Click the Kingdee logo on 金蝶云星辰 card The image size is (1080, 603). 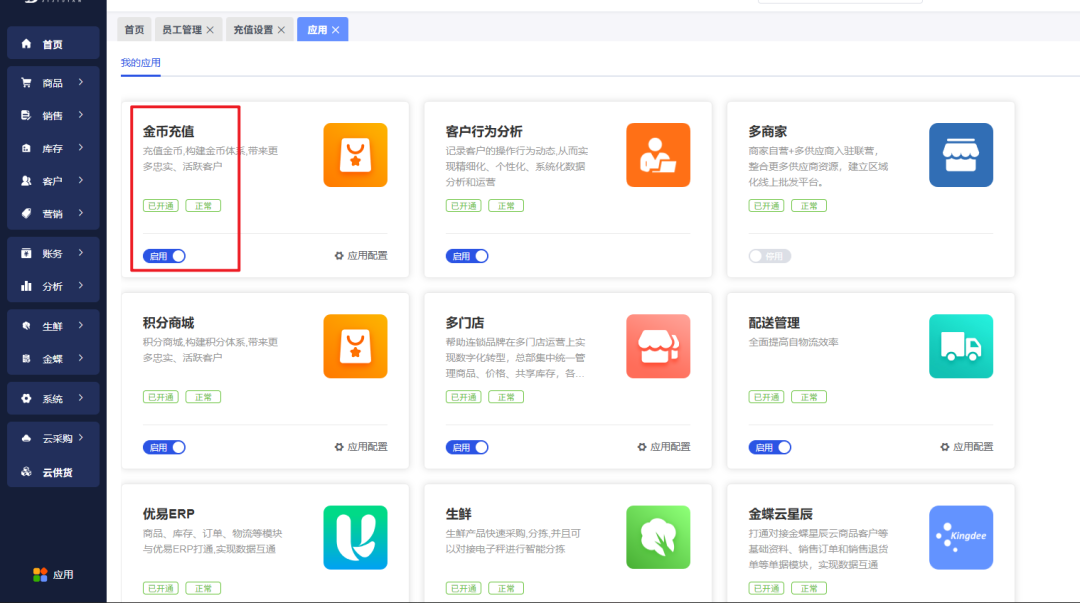tap(961, 537)
